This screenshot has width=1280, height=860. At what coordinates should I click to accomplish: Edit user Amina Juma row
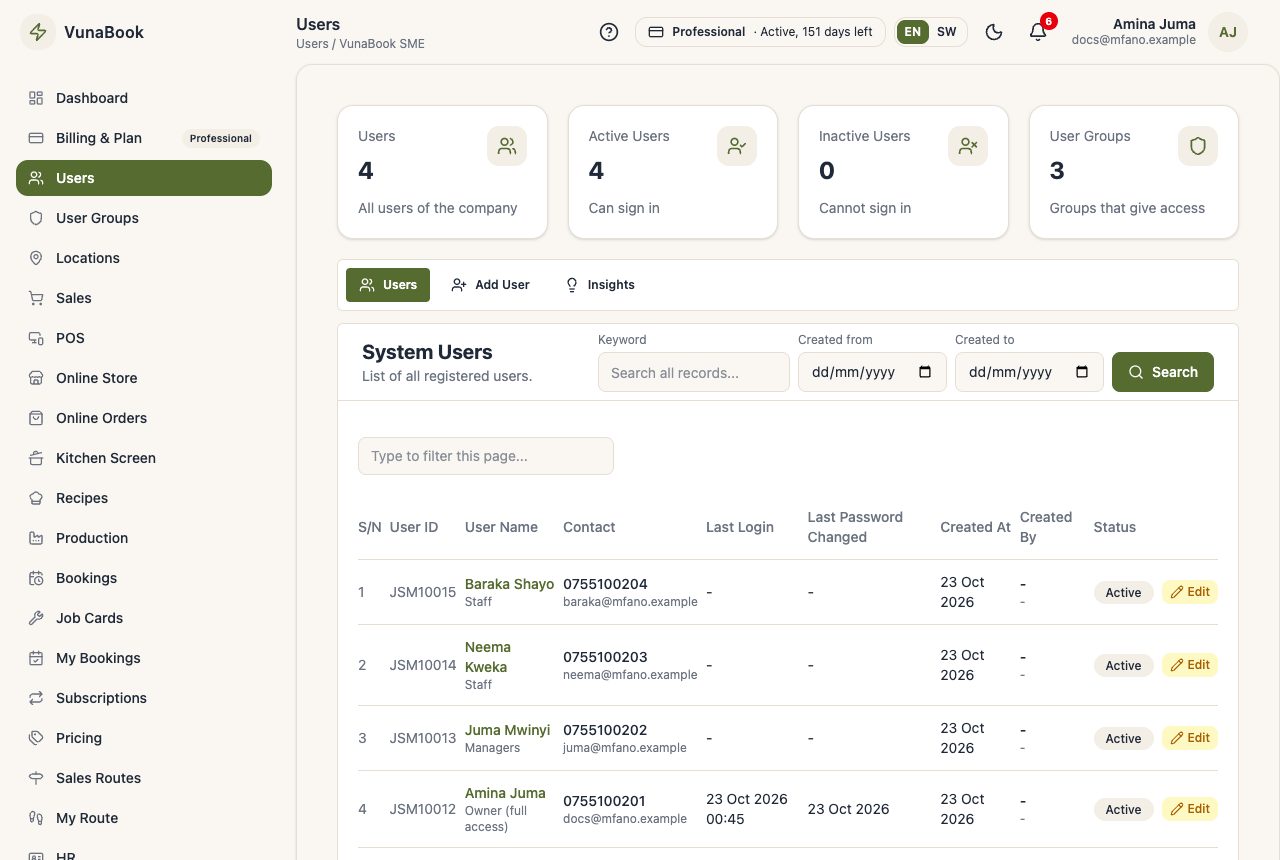[x=1190, y=809]
